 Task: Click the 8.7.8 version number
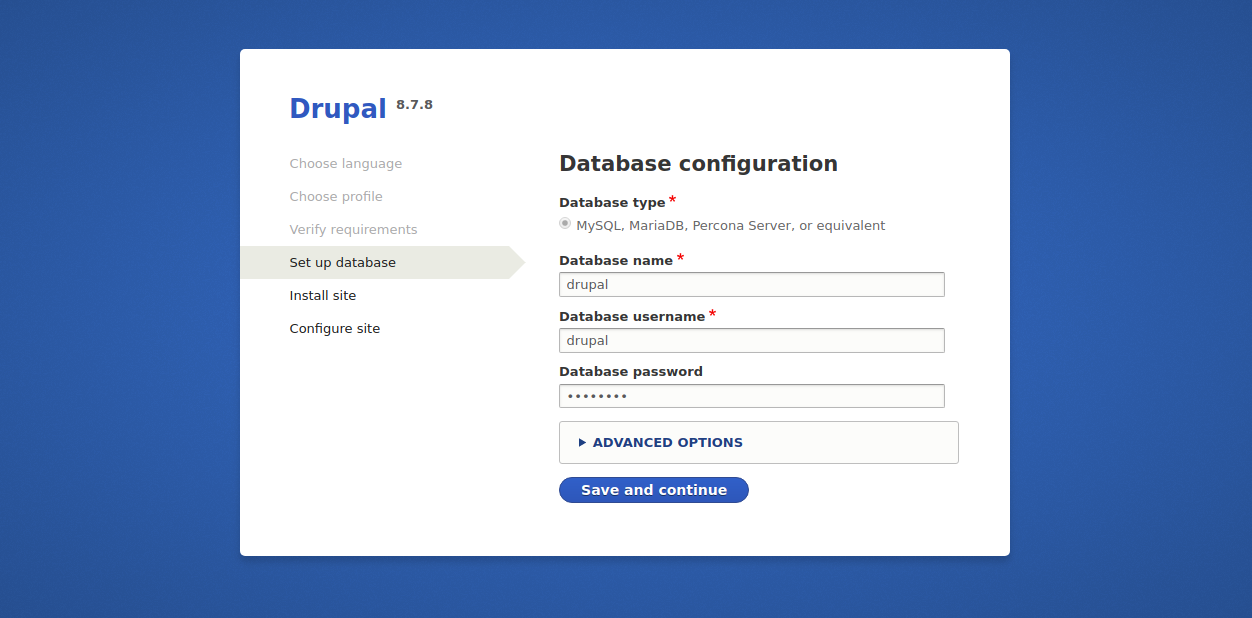click(414, 104)
